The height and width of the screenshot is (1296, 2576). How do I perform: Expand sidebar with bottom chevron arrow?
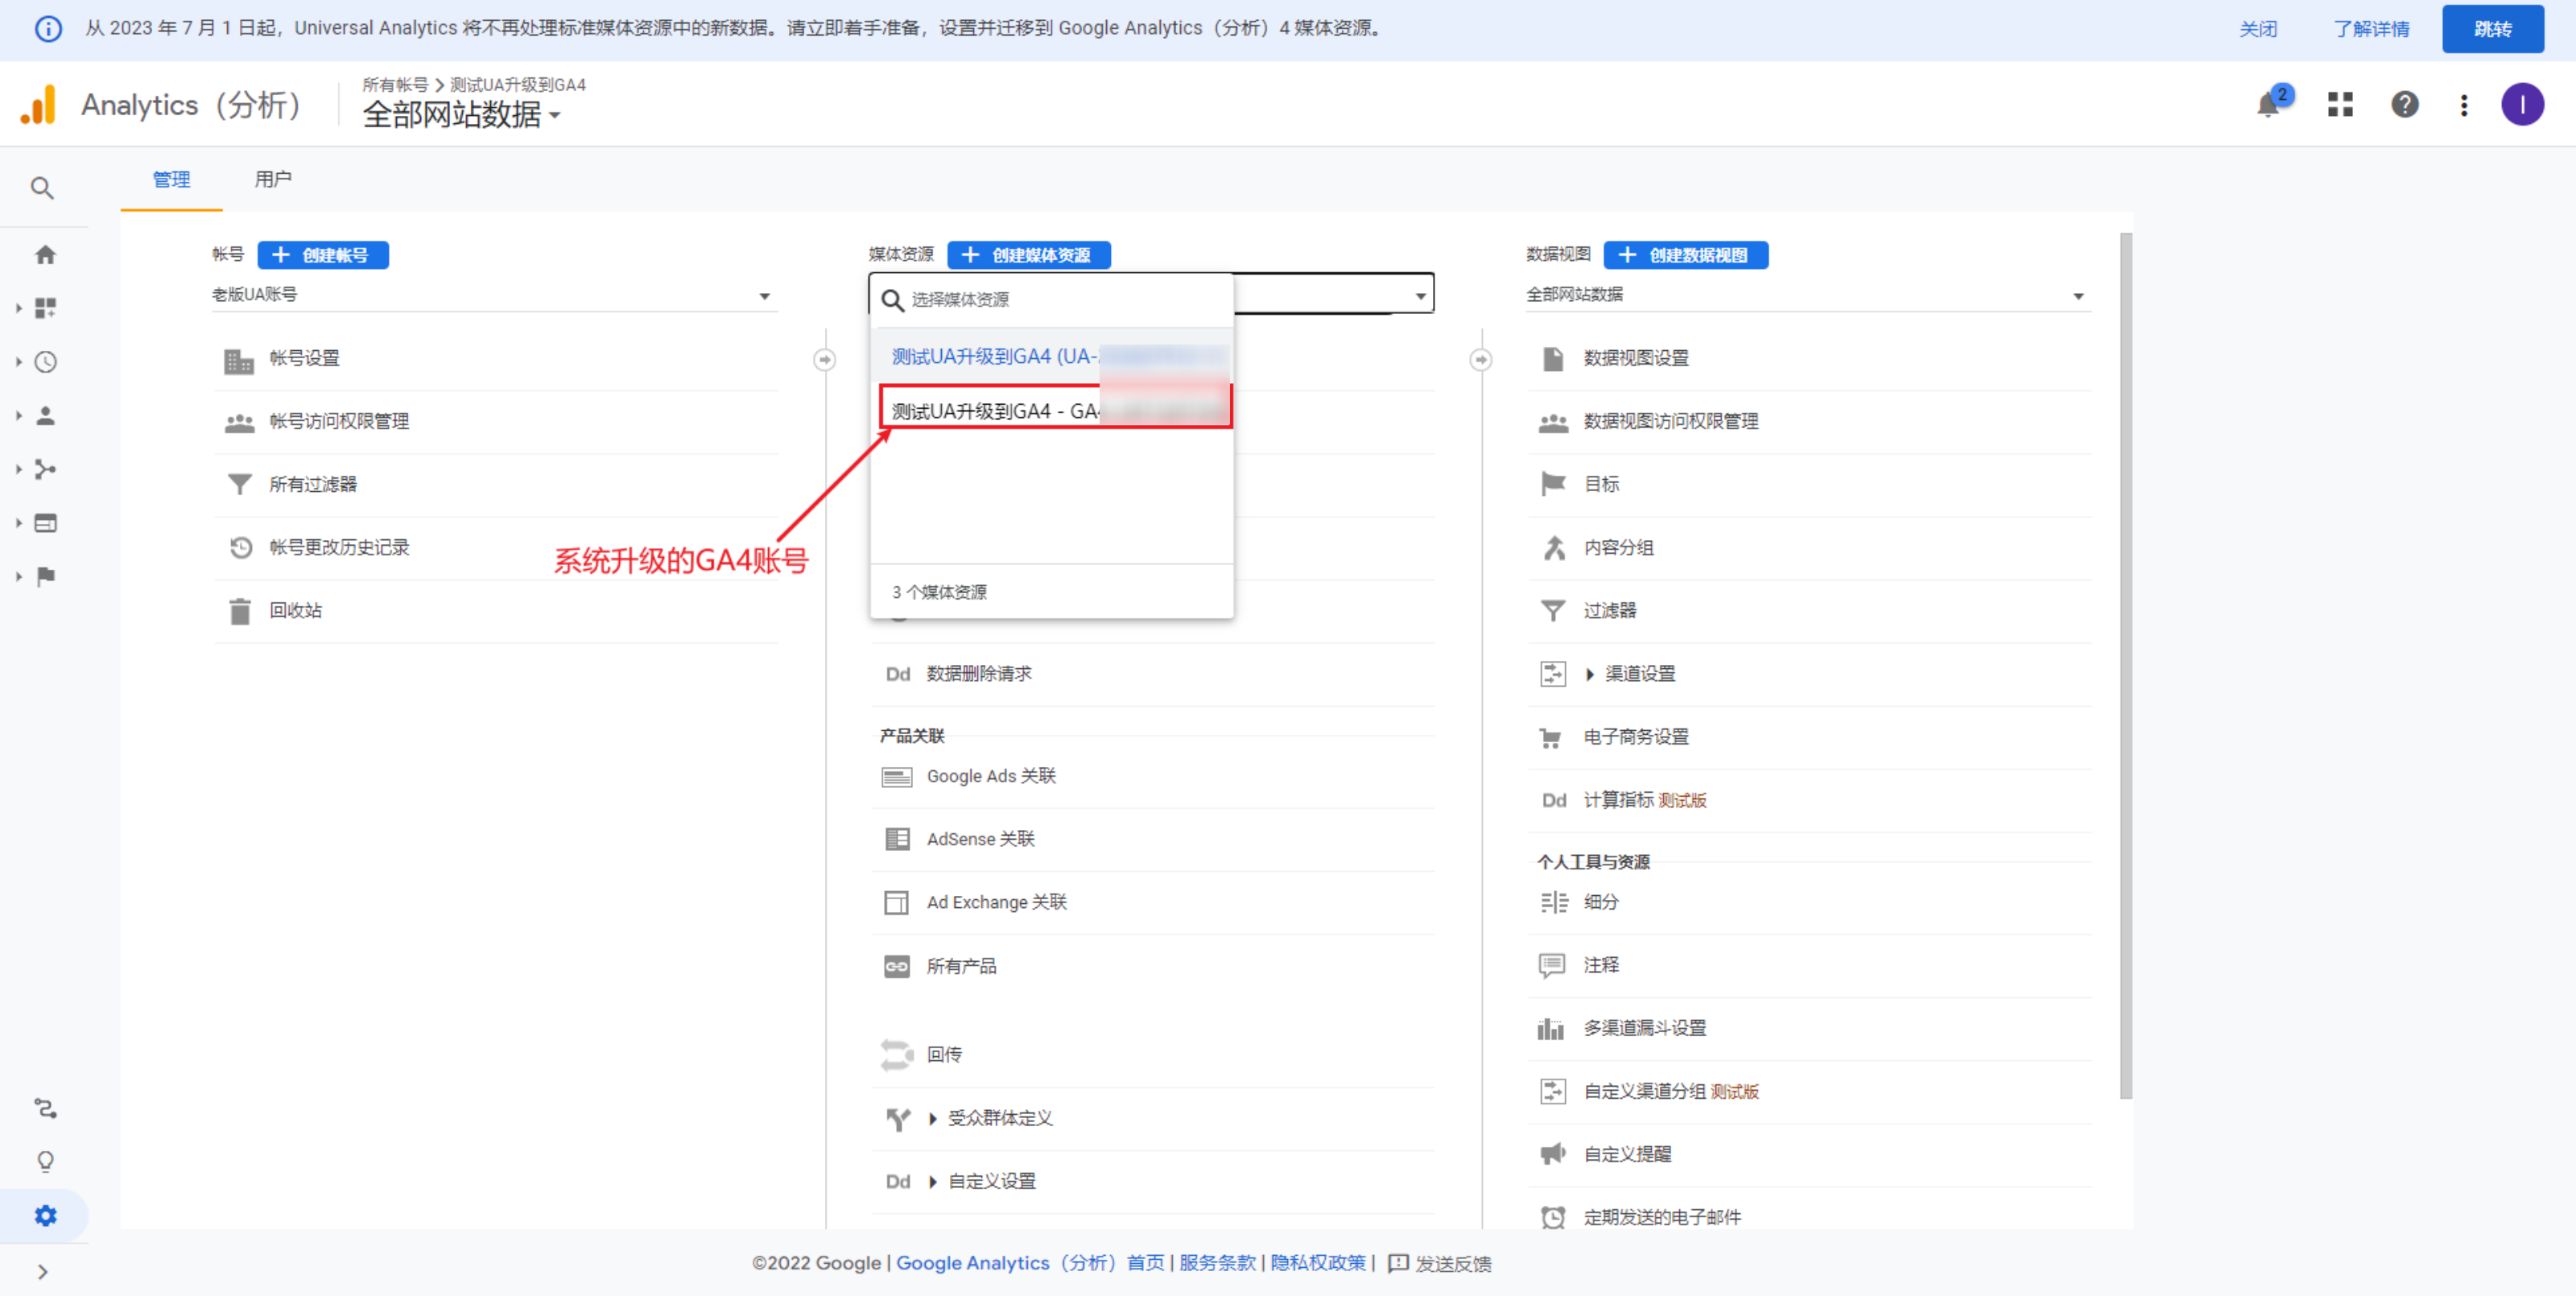tap(42, 1272)
